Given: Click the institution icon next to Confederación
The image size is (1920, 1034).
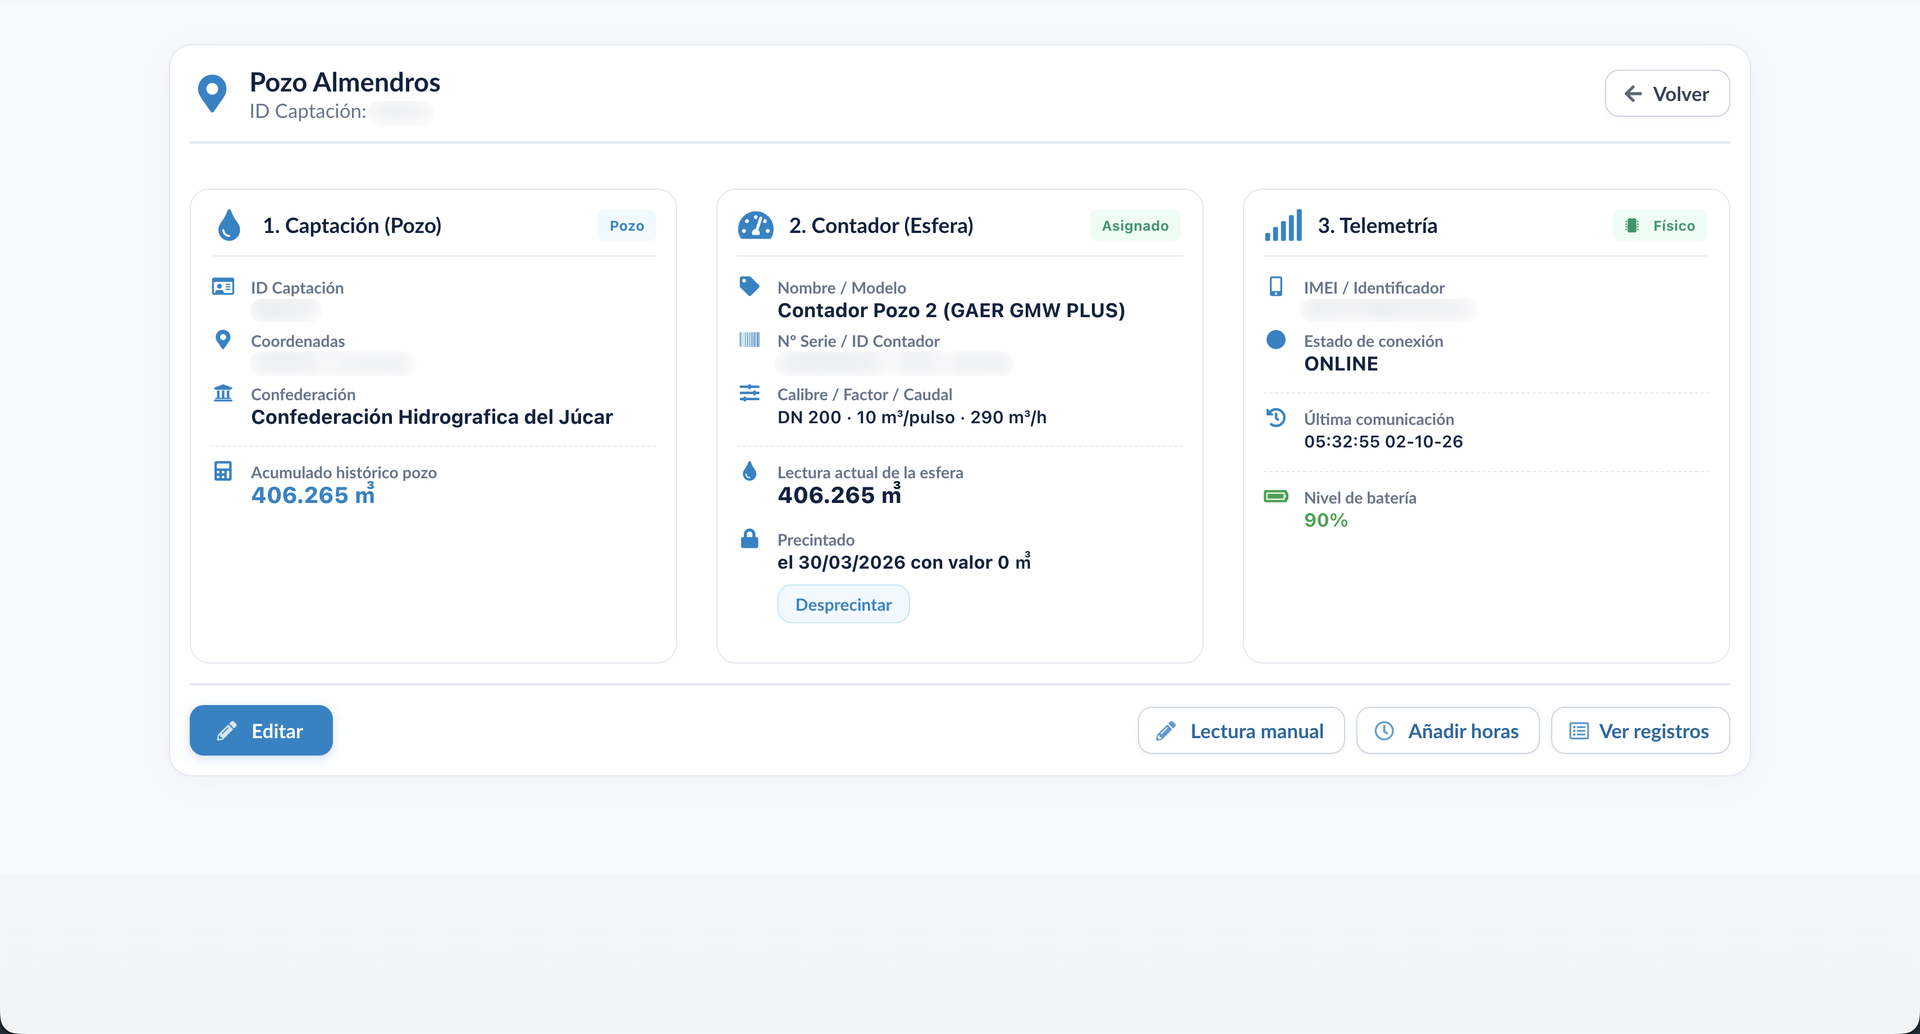Looking at the screenshot, I should click(223, 393).
